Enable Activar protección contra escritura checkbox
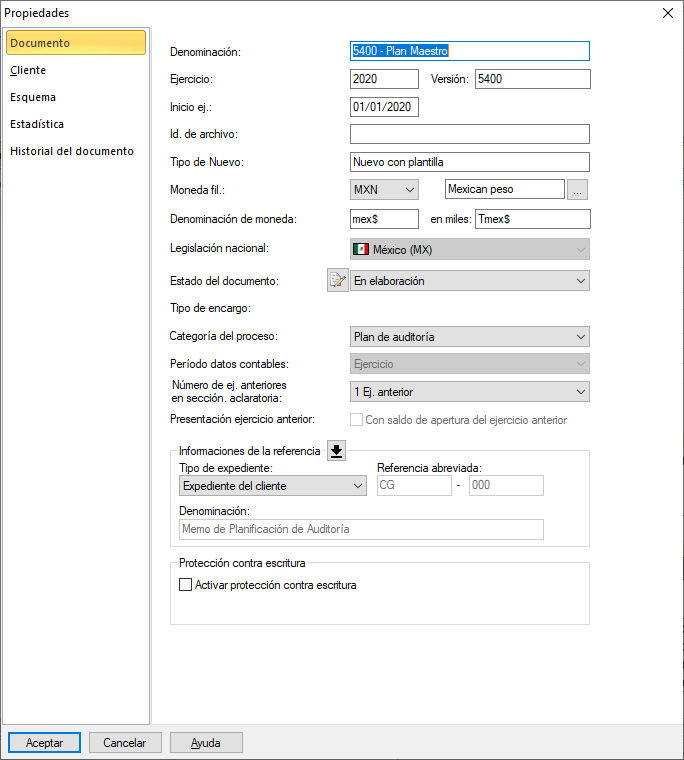Image resolution: width=684 pixels, height=760 pixels. coord(185,585)
